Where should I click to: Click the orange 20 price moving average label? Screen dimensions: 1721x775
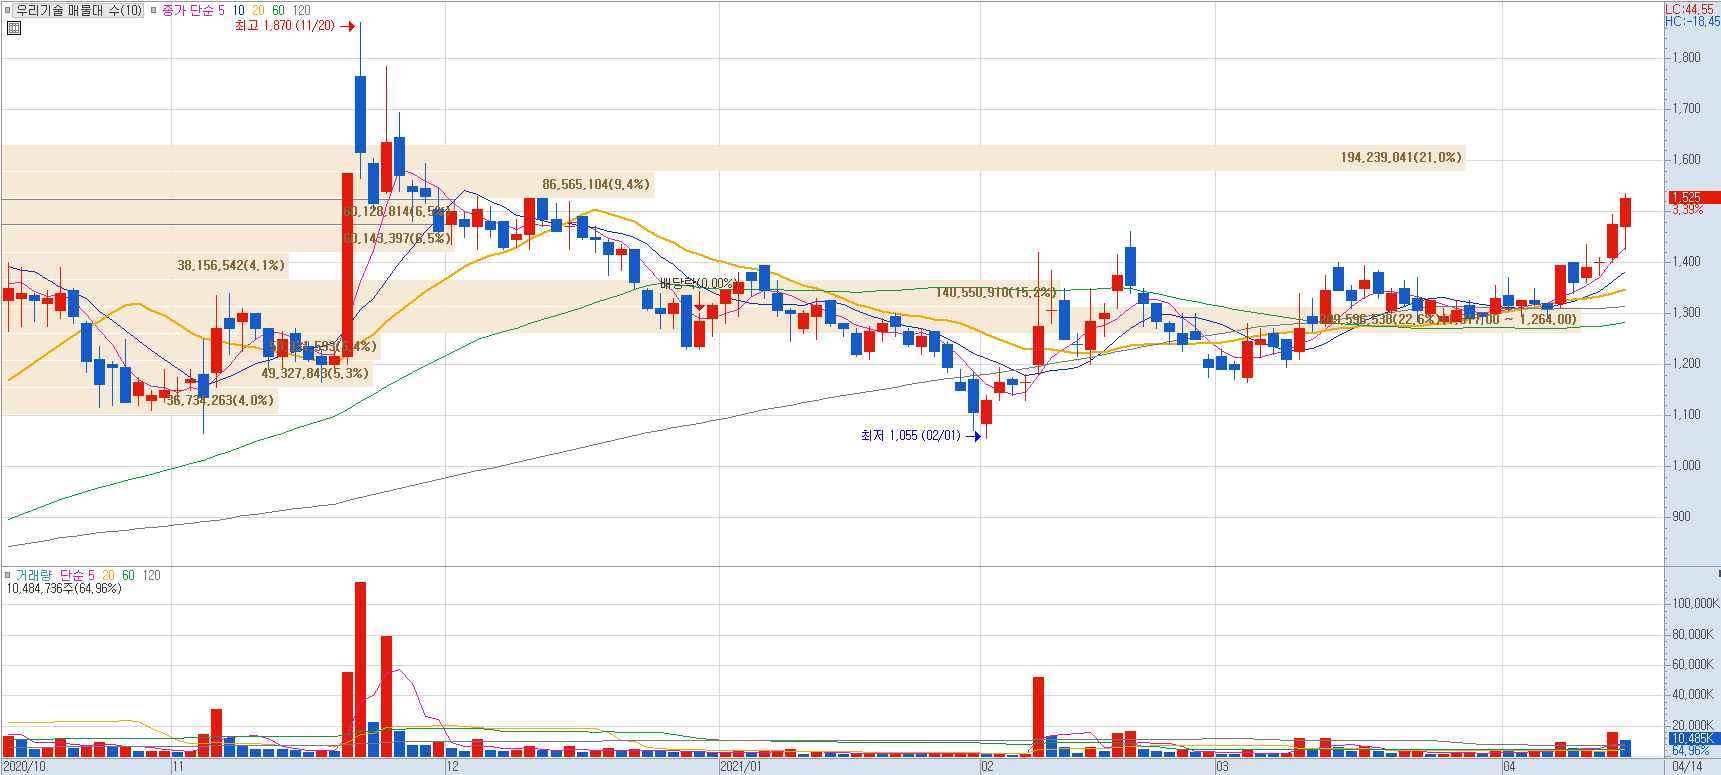258,10
